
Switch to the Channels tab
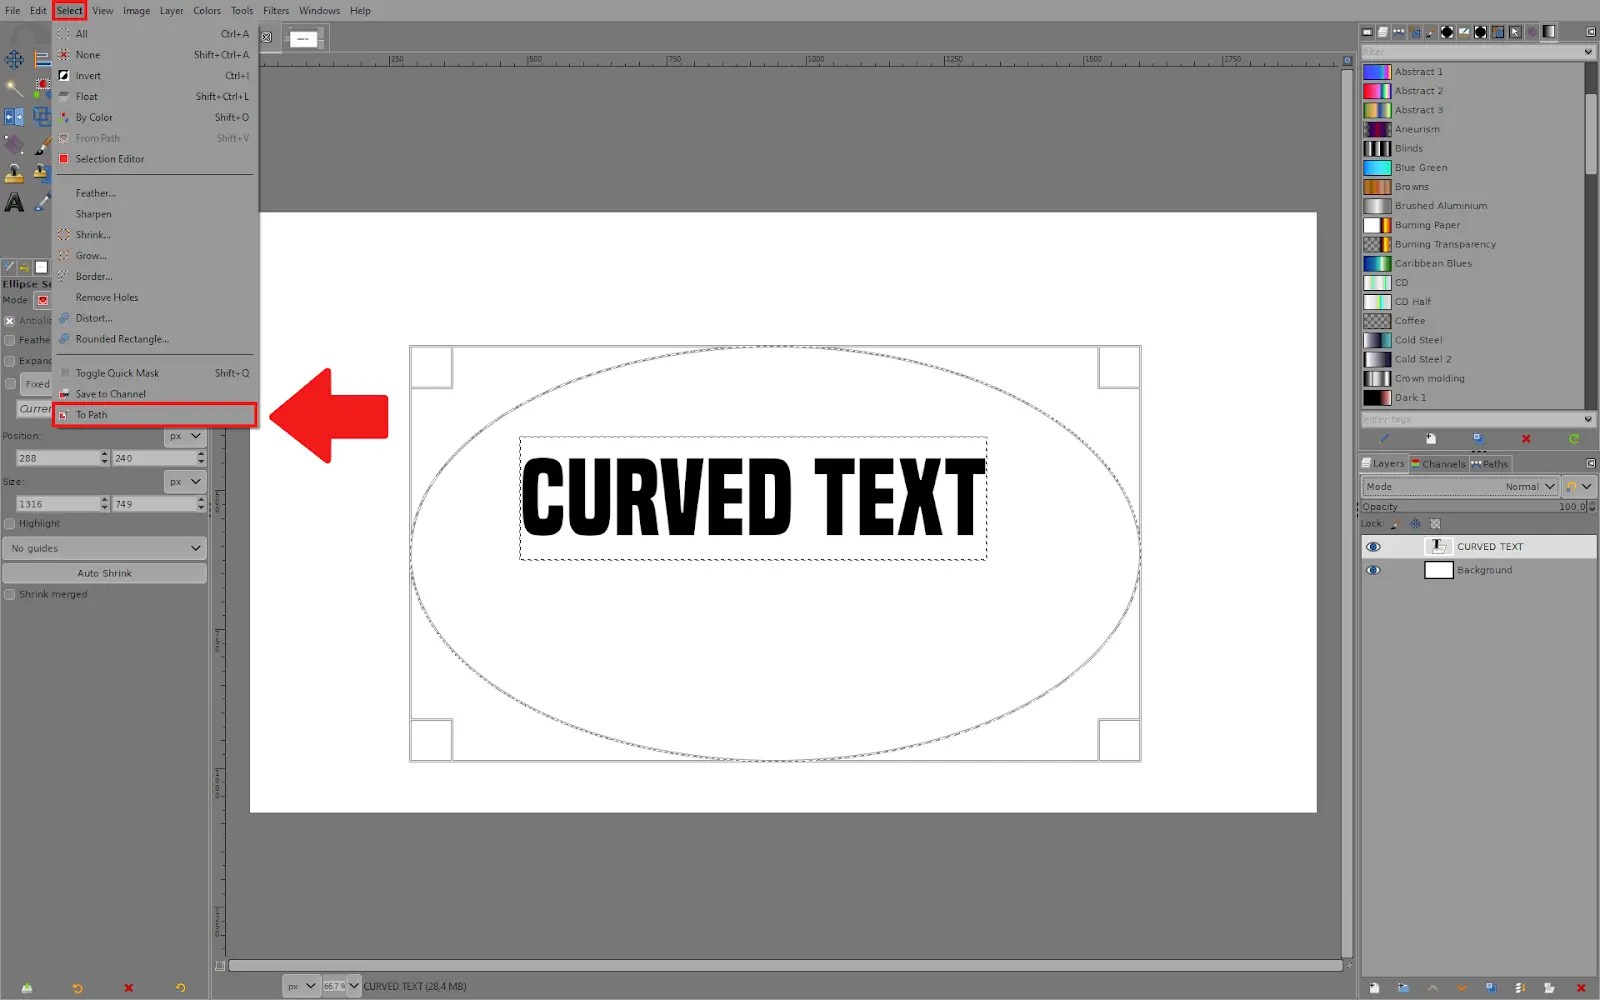(x=1438, y=463)
